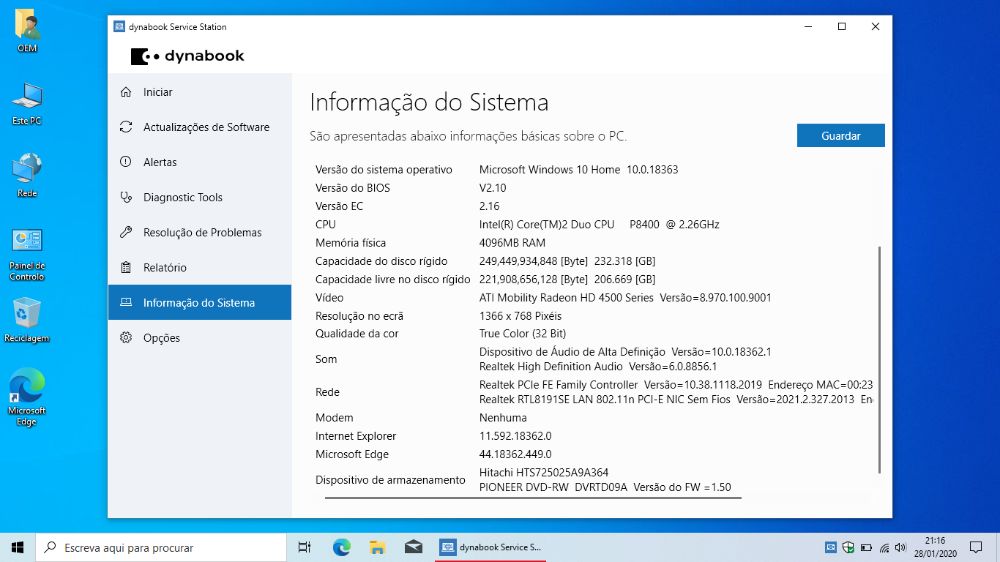Close the dynabook Service Station window

click(x=875, y=27)
